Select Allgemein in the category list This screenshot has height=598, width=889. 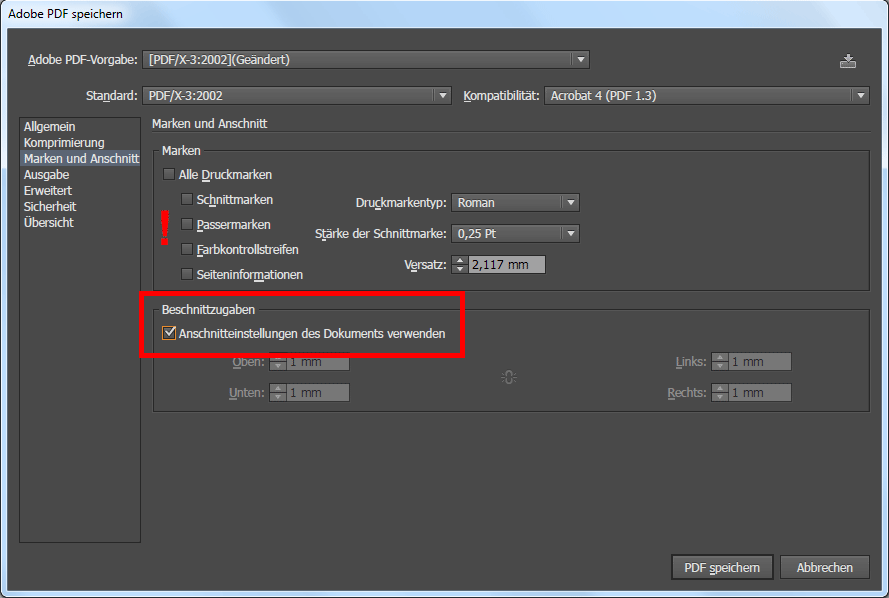point(50,127)
